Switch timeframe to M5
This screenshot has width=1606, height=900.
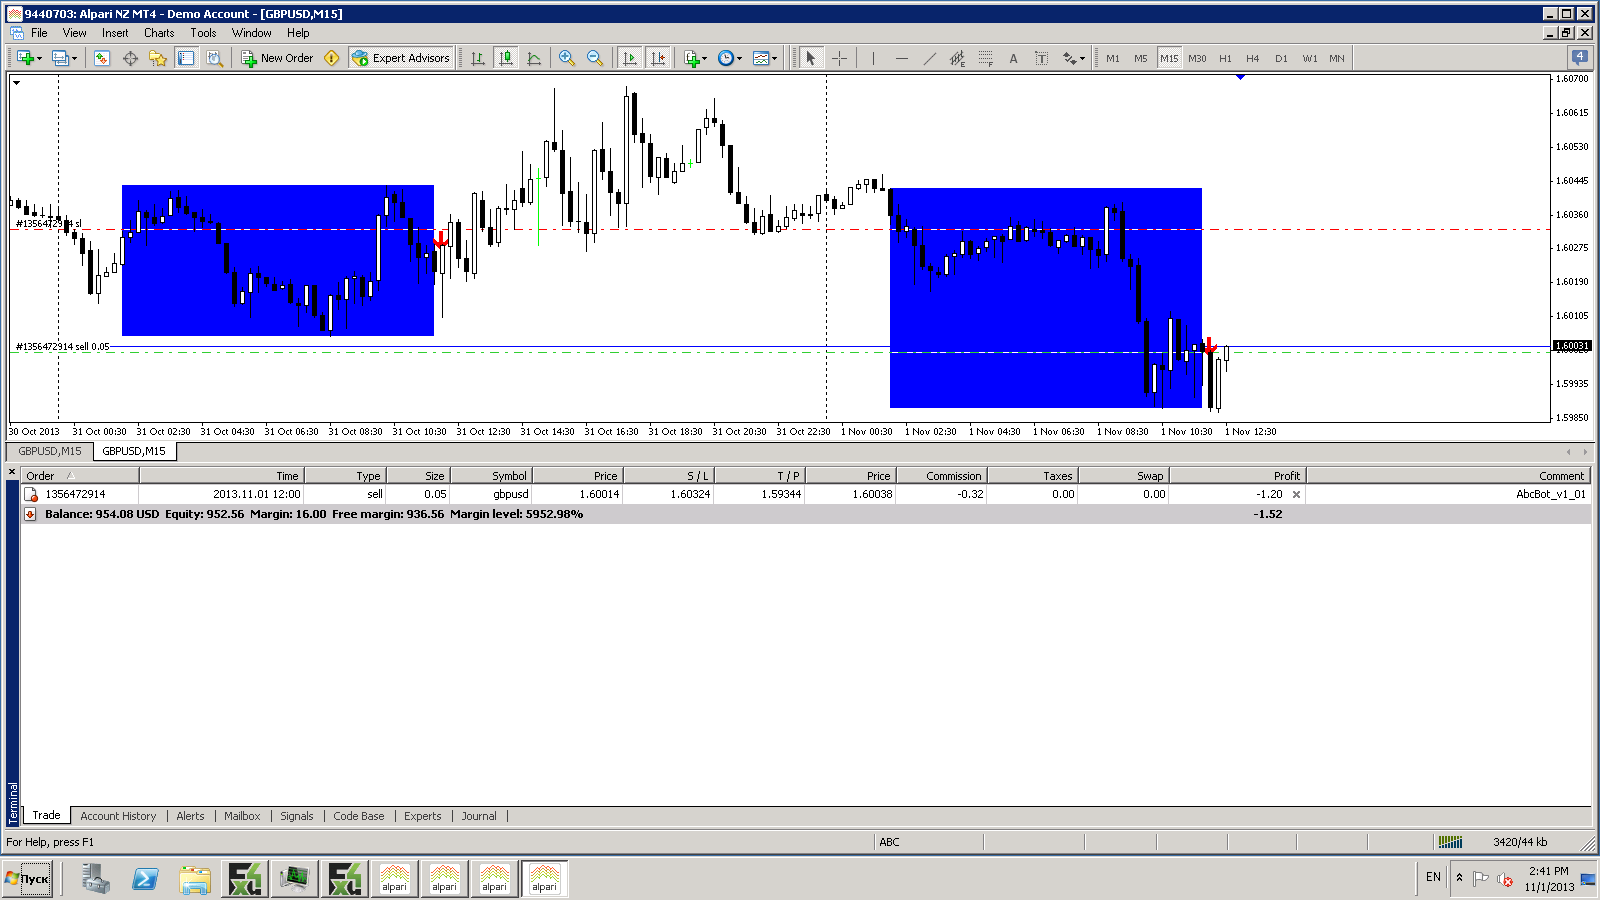coord(1141,58)
